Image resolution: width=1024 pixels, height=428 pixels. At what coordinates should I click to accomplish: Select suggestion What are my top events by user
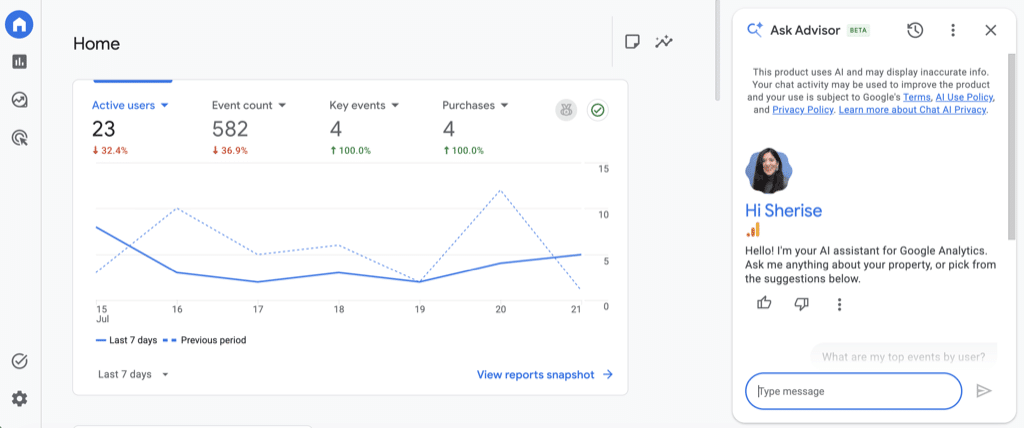click(x=903, y=357)
